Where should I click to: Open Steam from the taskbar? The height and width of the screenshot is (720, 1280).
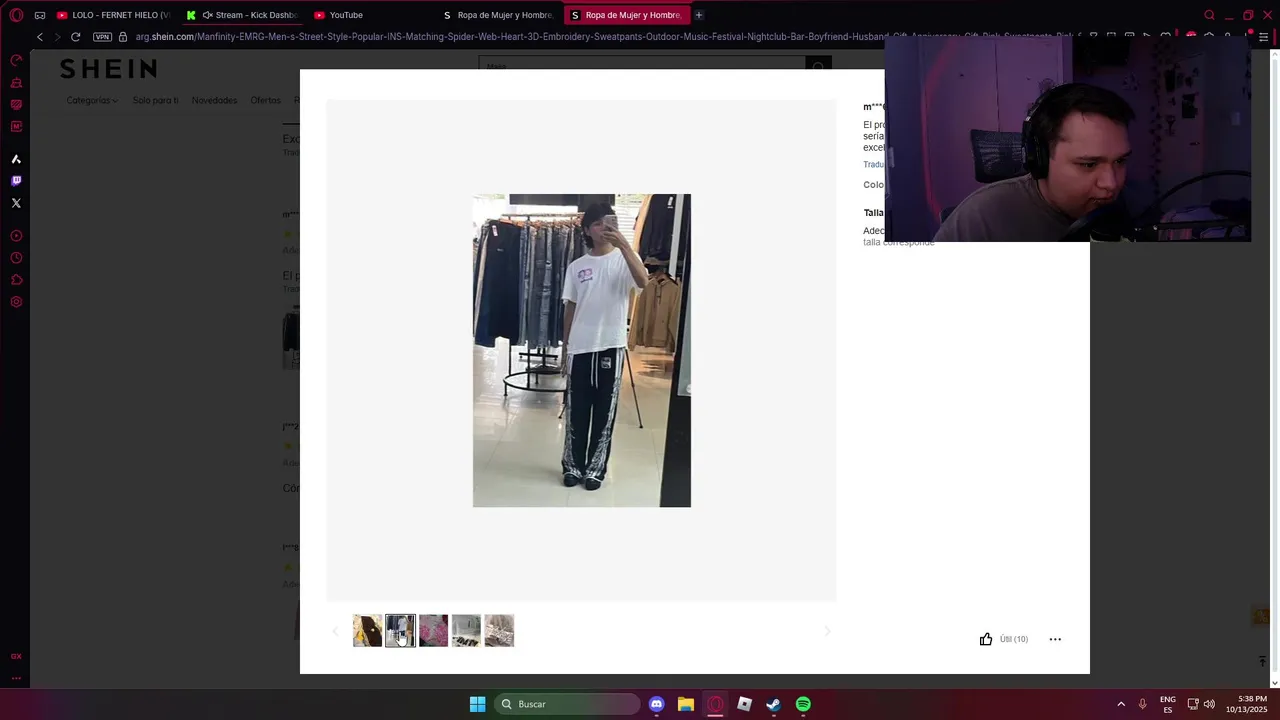[x=773, y=704]
